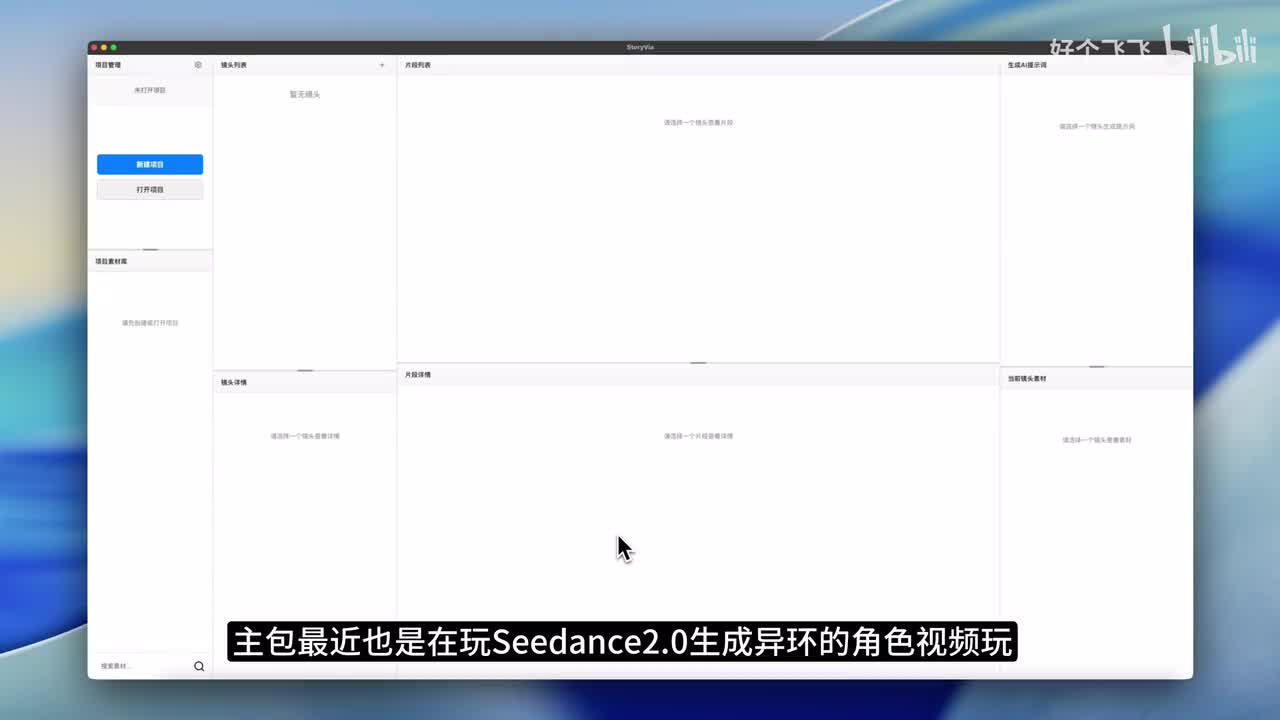Viewport: 1280px width, 720px height.
Task: Click the 打开项目 button
Action: [x=150, y=189]
